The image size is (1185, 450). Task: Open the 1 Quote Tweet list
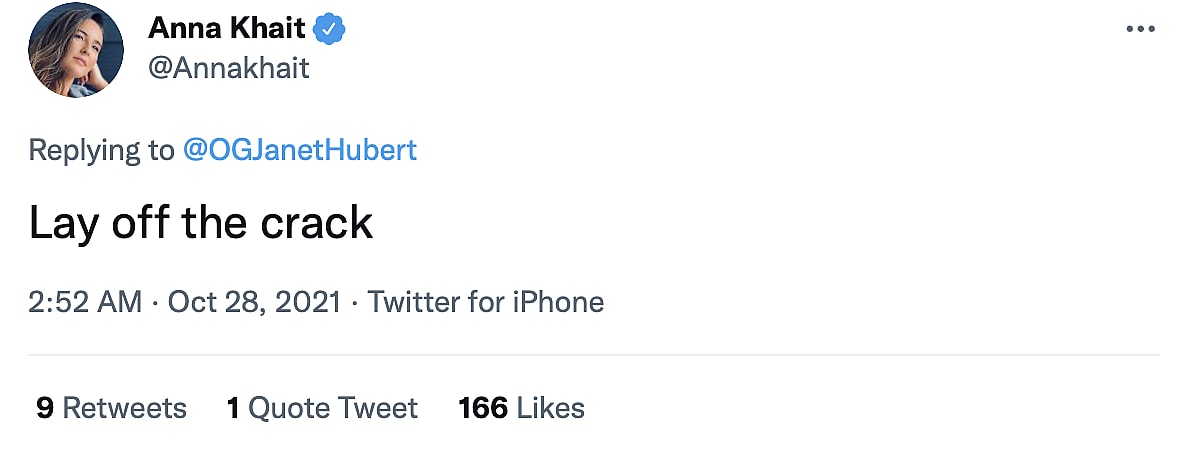(x=322, y=408)
